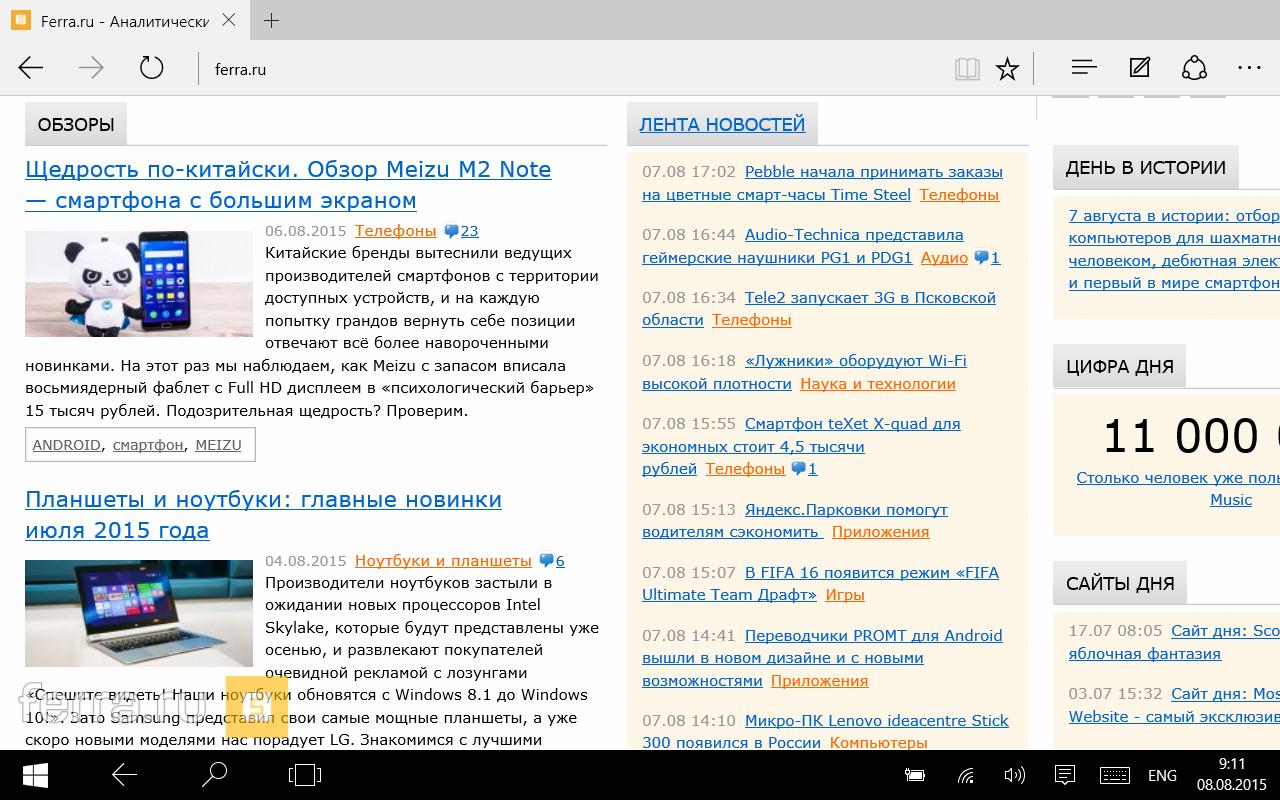Open the volume speaker tray icon

[1014, 775]
